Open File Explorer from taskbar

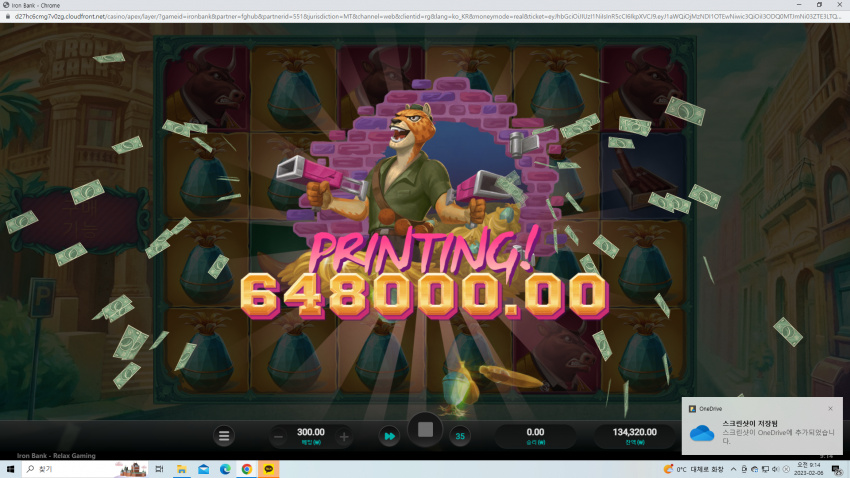(x=182, y=469)
